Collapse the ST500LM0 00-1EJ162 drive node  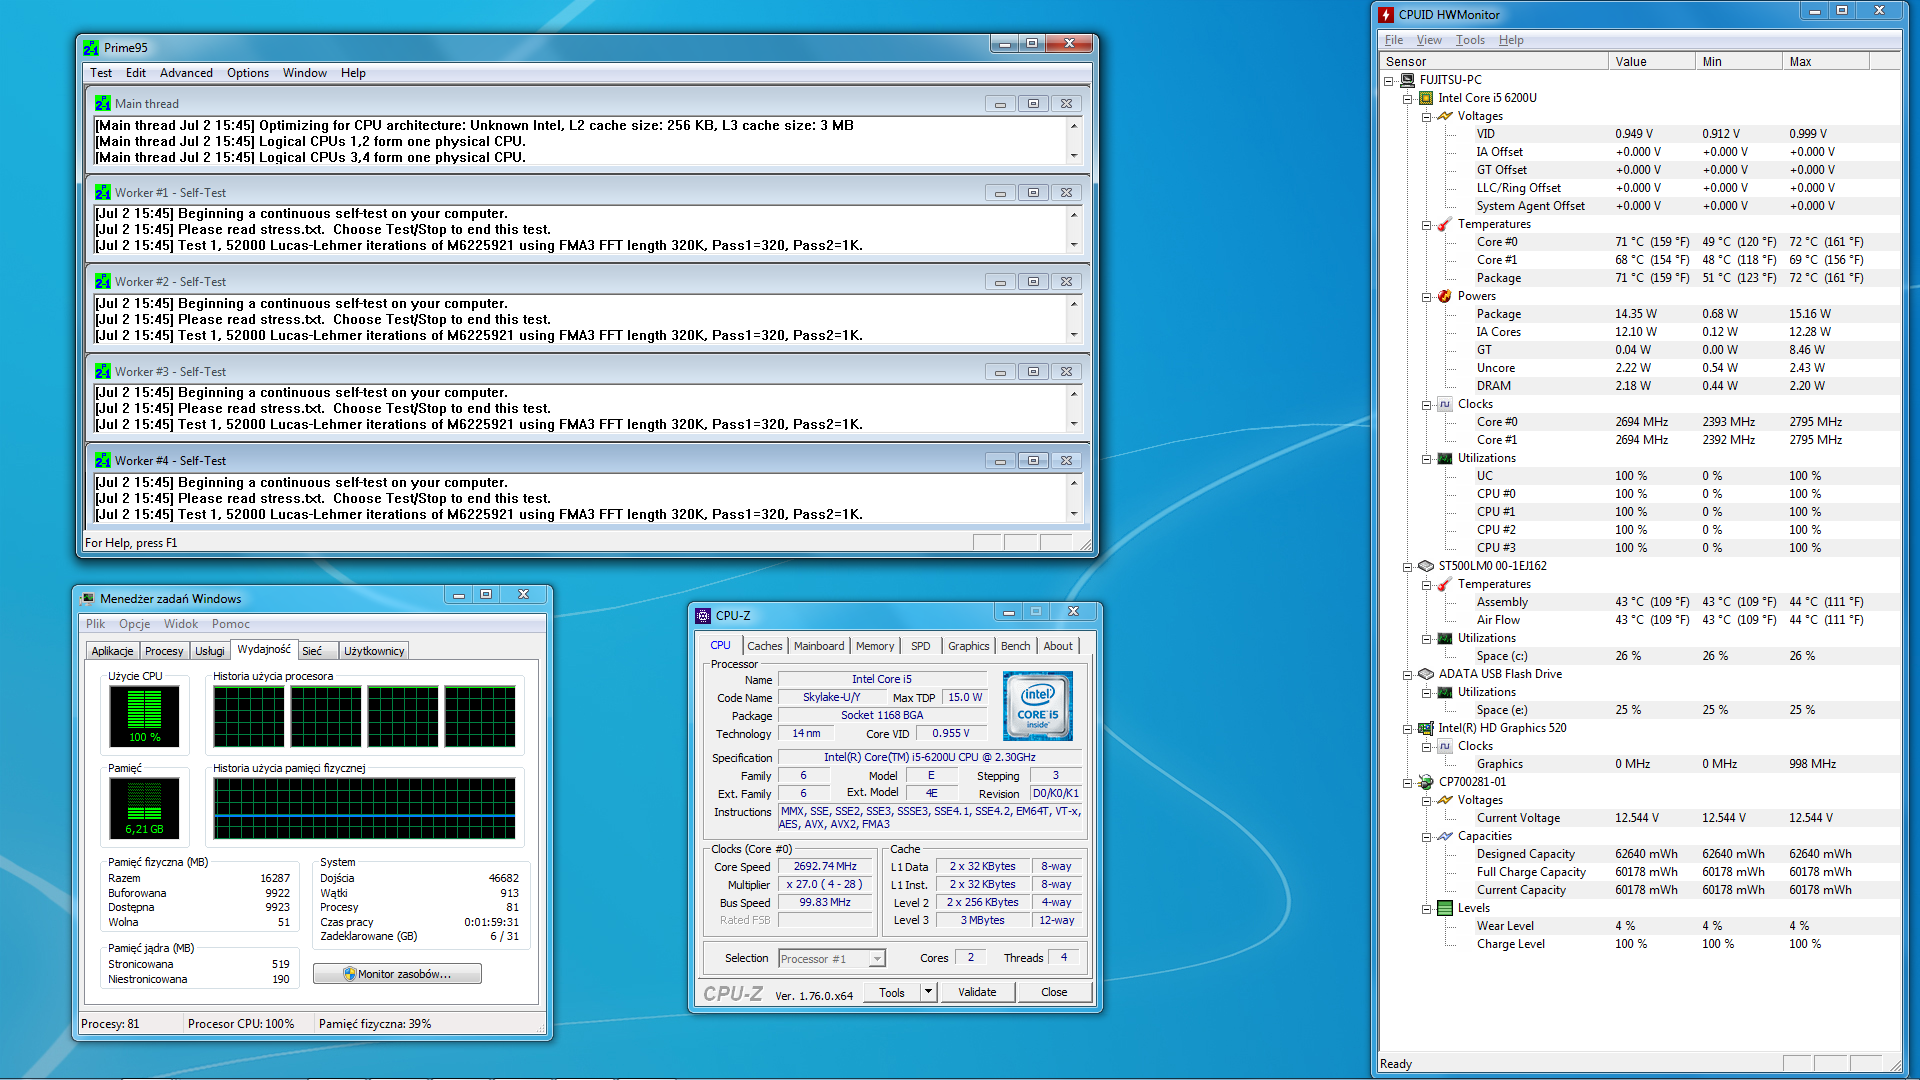pos(1408,567)
